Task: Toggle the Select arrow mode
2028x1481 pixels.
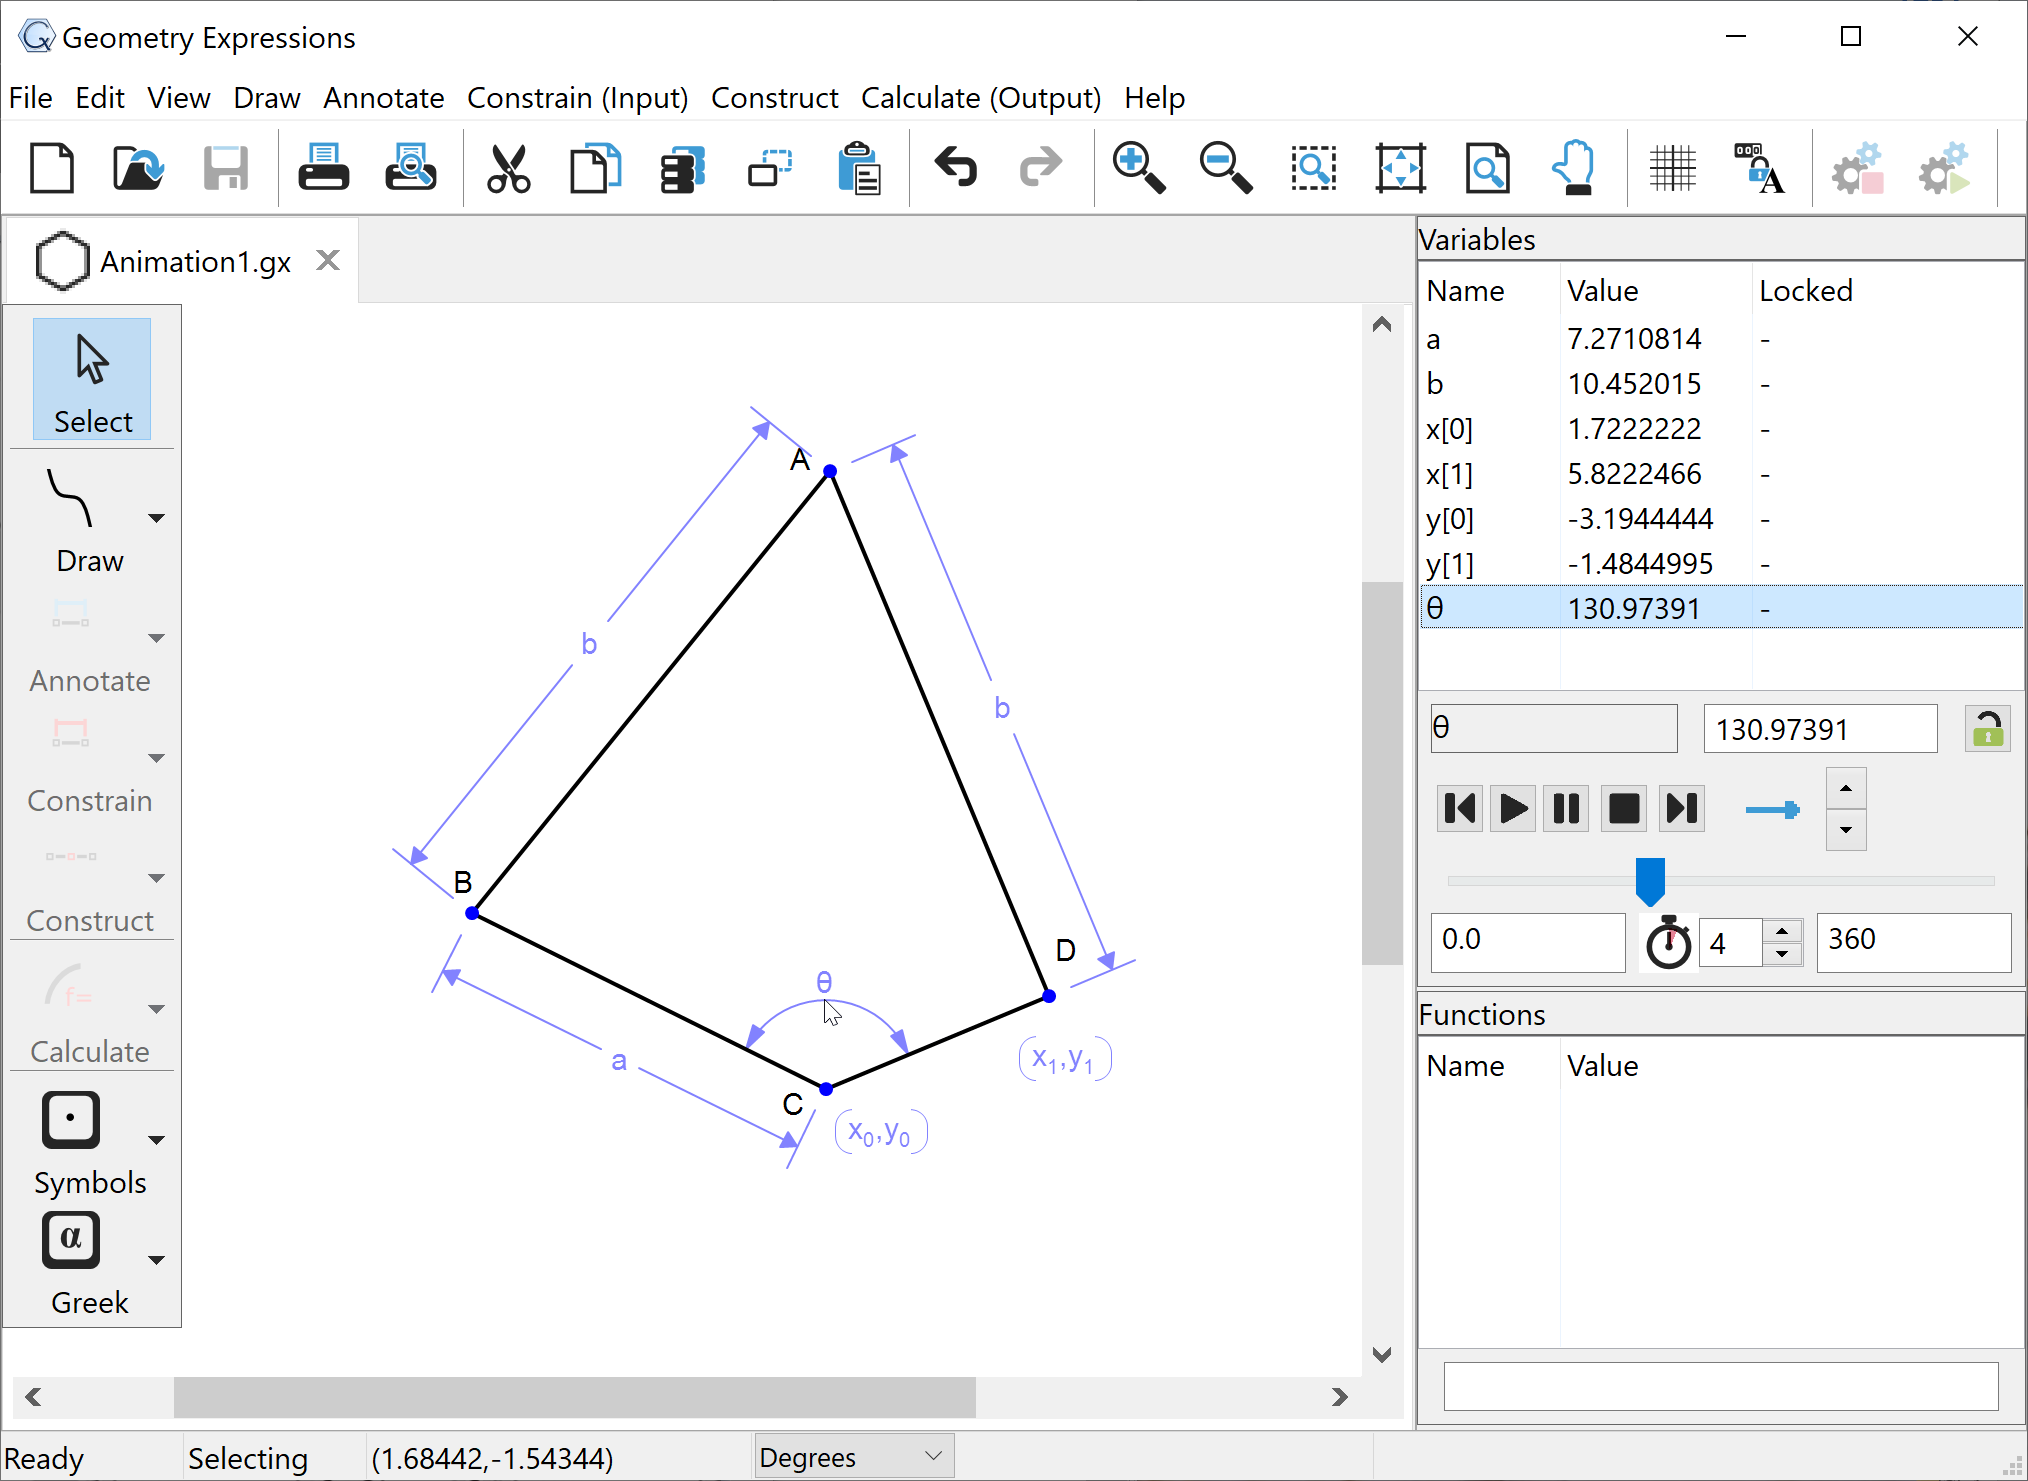Action: [x=91, y=378]
